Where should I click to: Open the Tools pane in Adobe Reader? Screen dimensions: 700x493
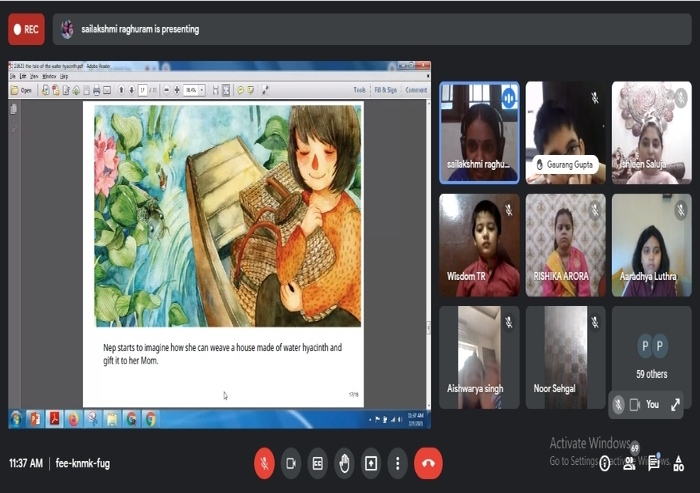pyautogui.click(x=359, y=90)
